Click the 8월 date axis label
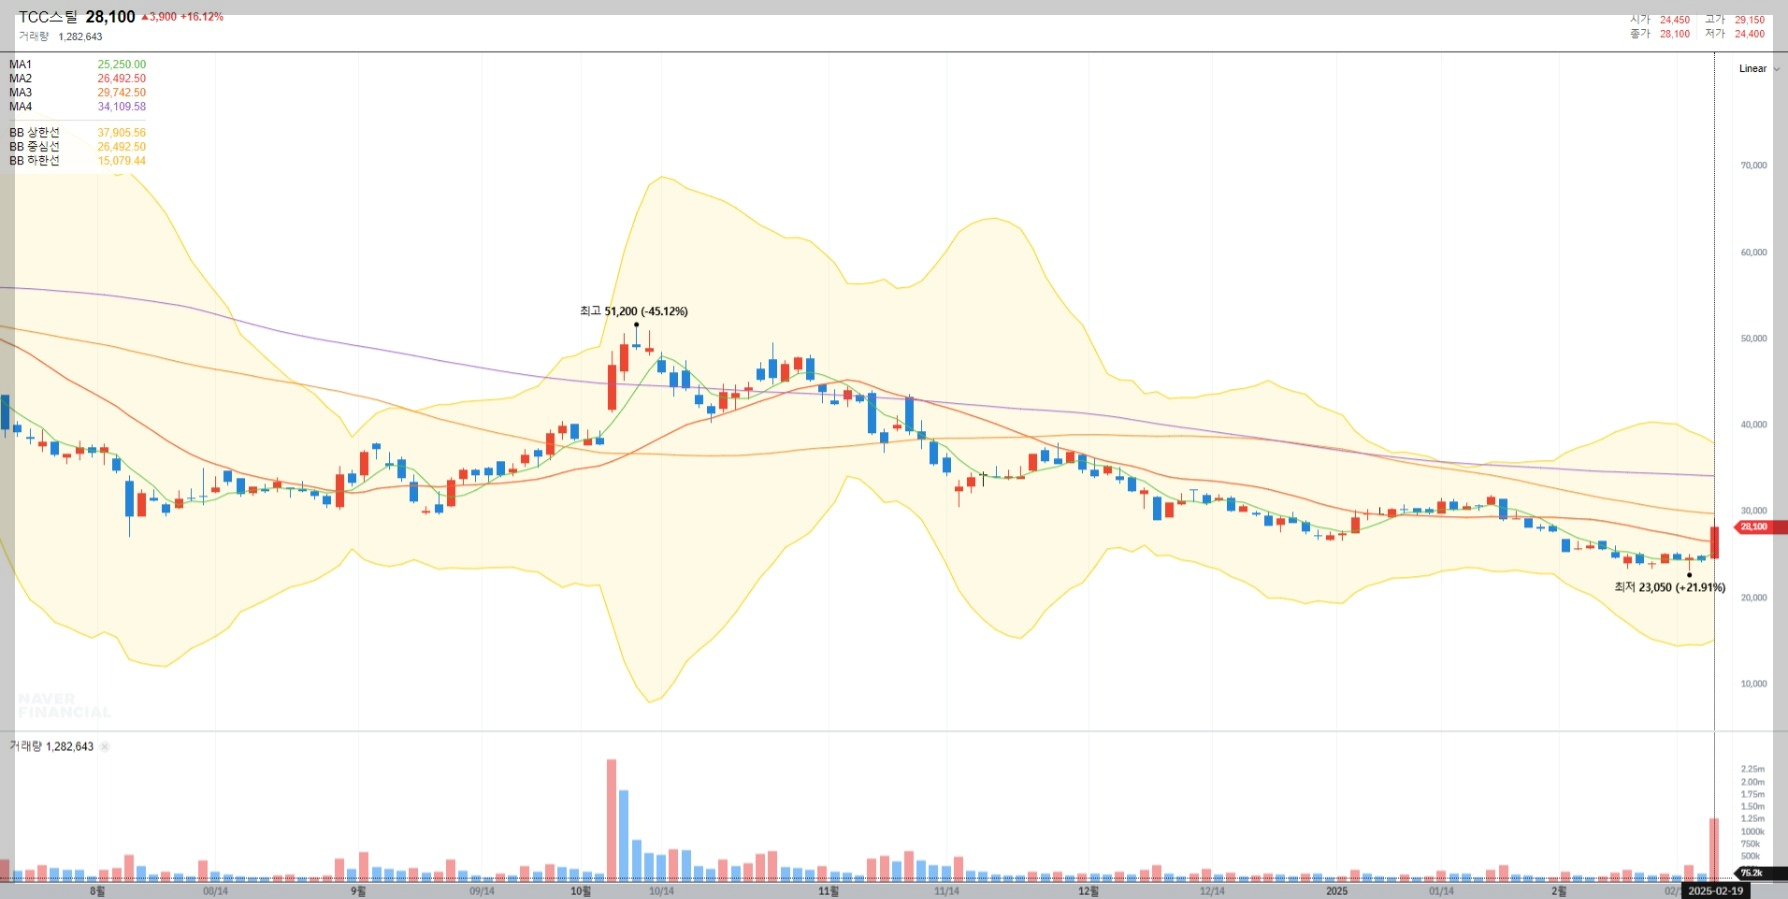 pos(97,891)
